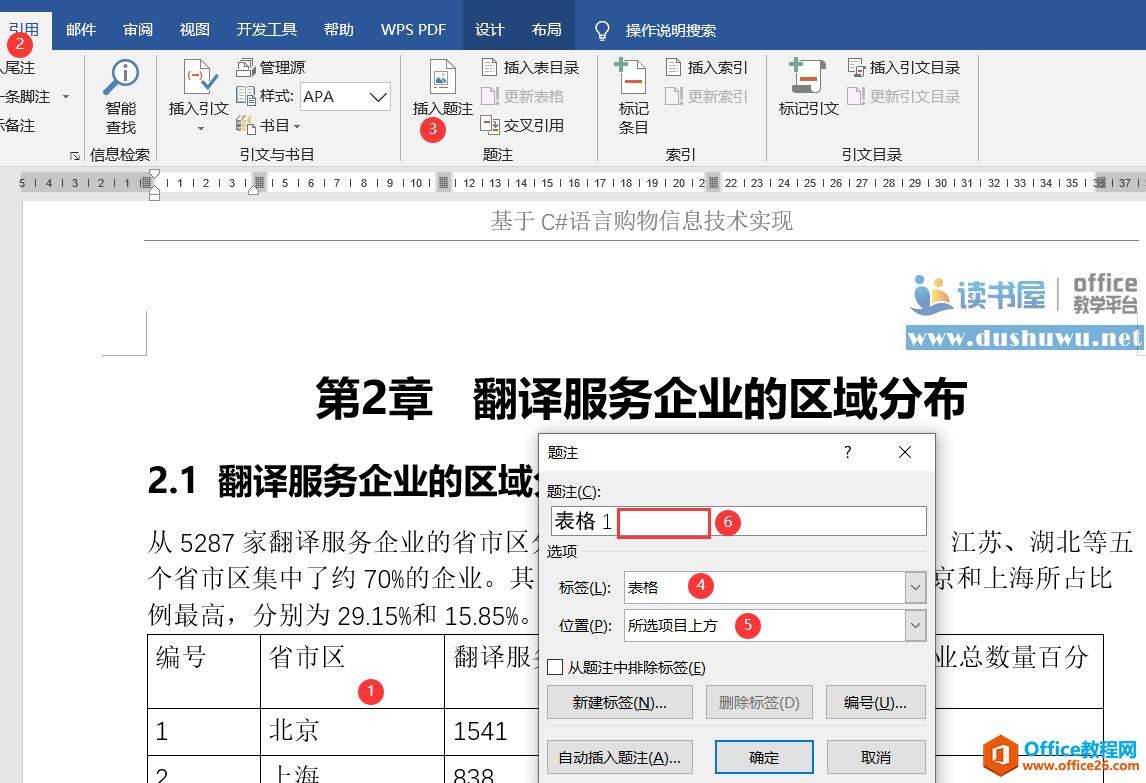Open the 开发工具 tab

click(x=266, y=29)
